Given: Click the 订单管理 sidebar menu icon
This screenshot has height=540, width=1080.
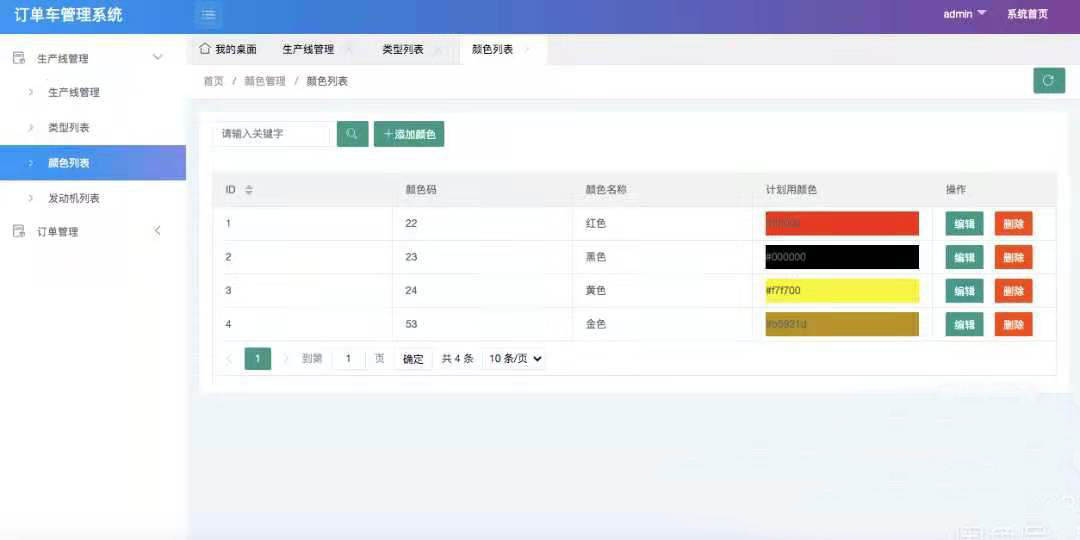Looking at the screenshot, I should (x=19, y=231).
